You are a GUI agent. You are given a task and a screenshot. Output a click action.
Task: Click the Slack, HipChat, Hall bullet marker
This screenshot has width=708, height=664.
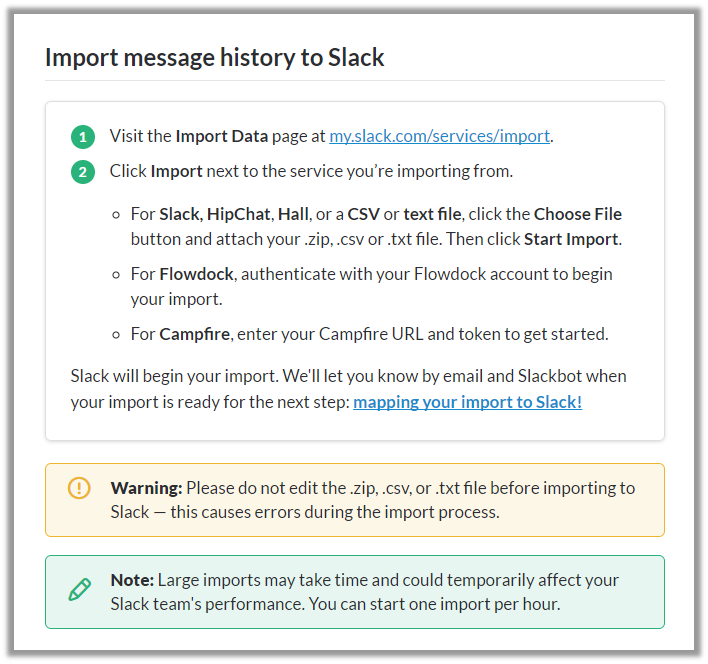[116, 215]
